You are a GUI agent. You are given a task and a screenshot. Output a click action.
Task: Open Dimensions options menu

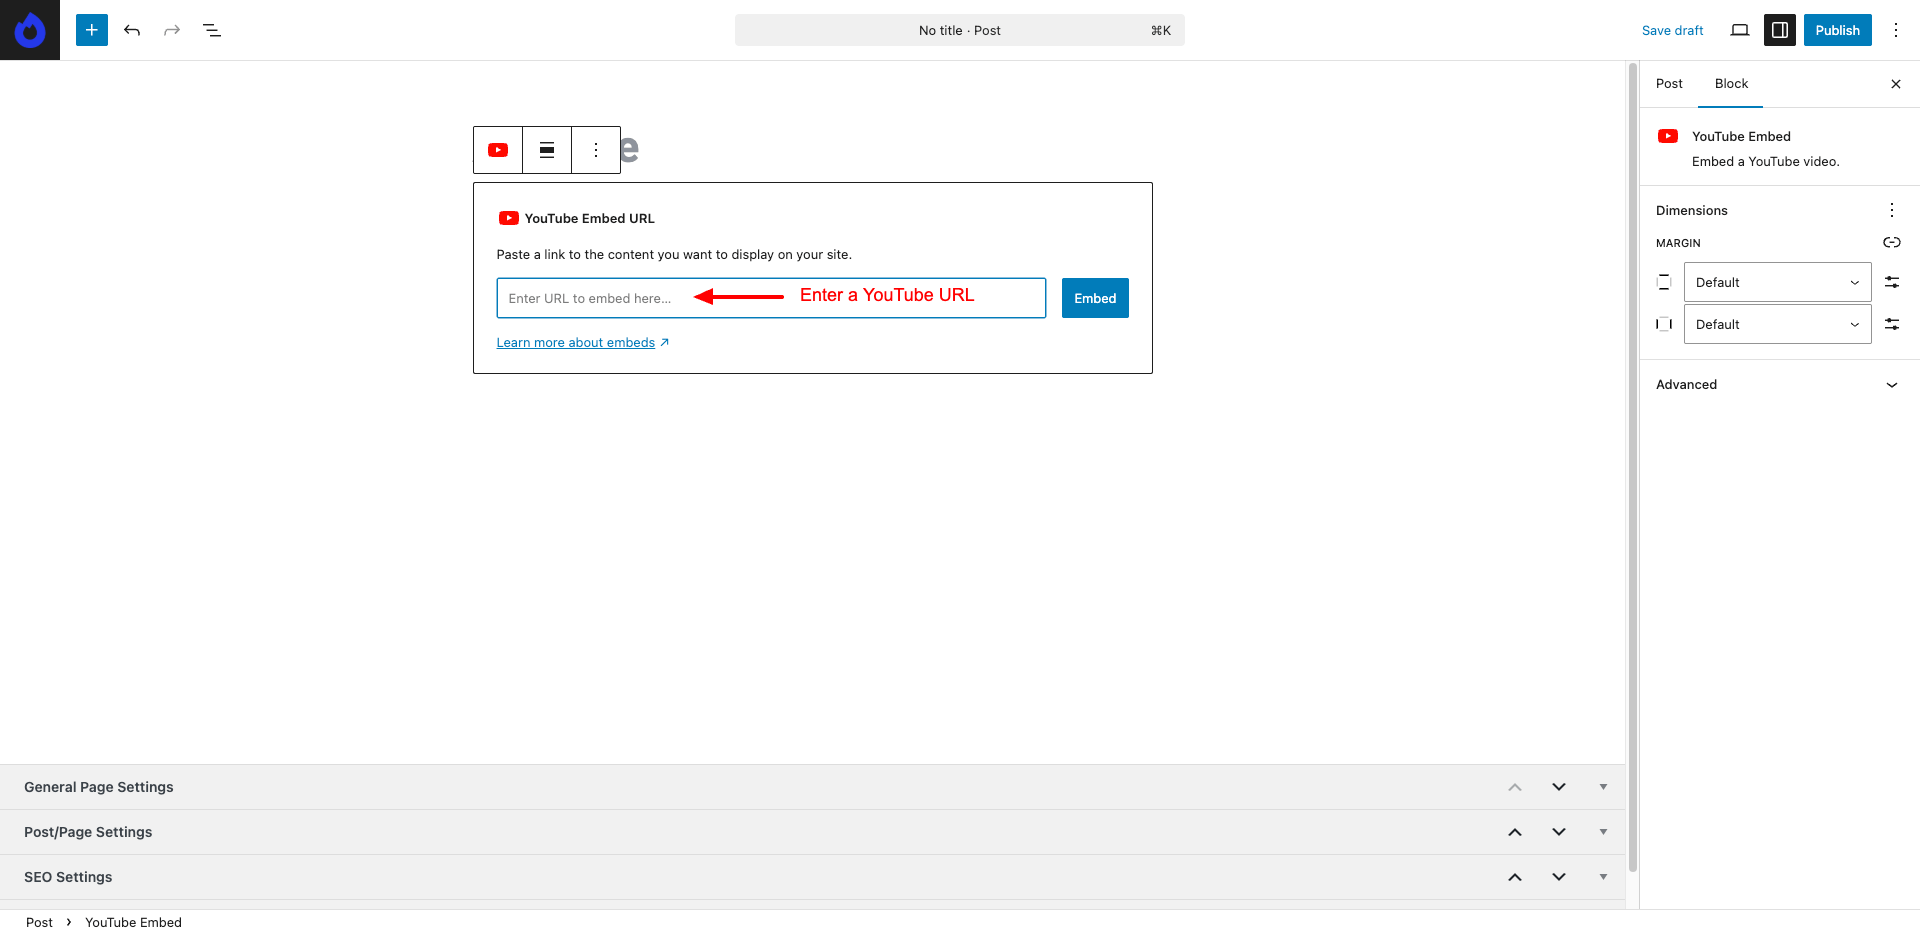pyautogui.click(x=1892, y=210)
